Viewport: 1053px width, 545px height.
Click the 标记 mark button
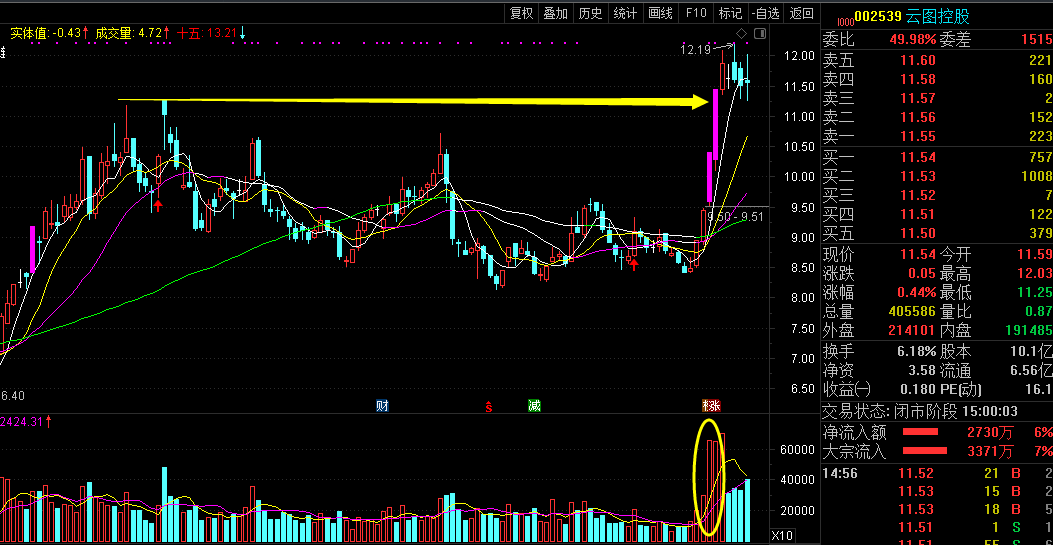(x=731, y=13)
